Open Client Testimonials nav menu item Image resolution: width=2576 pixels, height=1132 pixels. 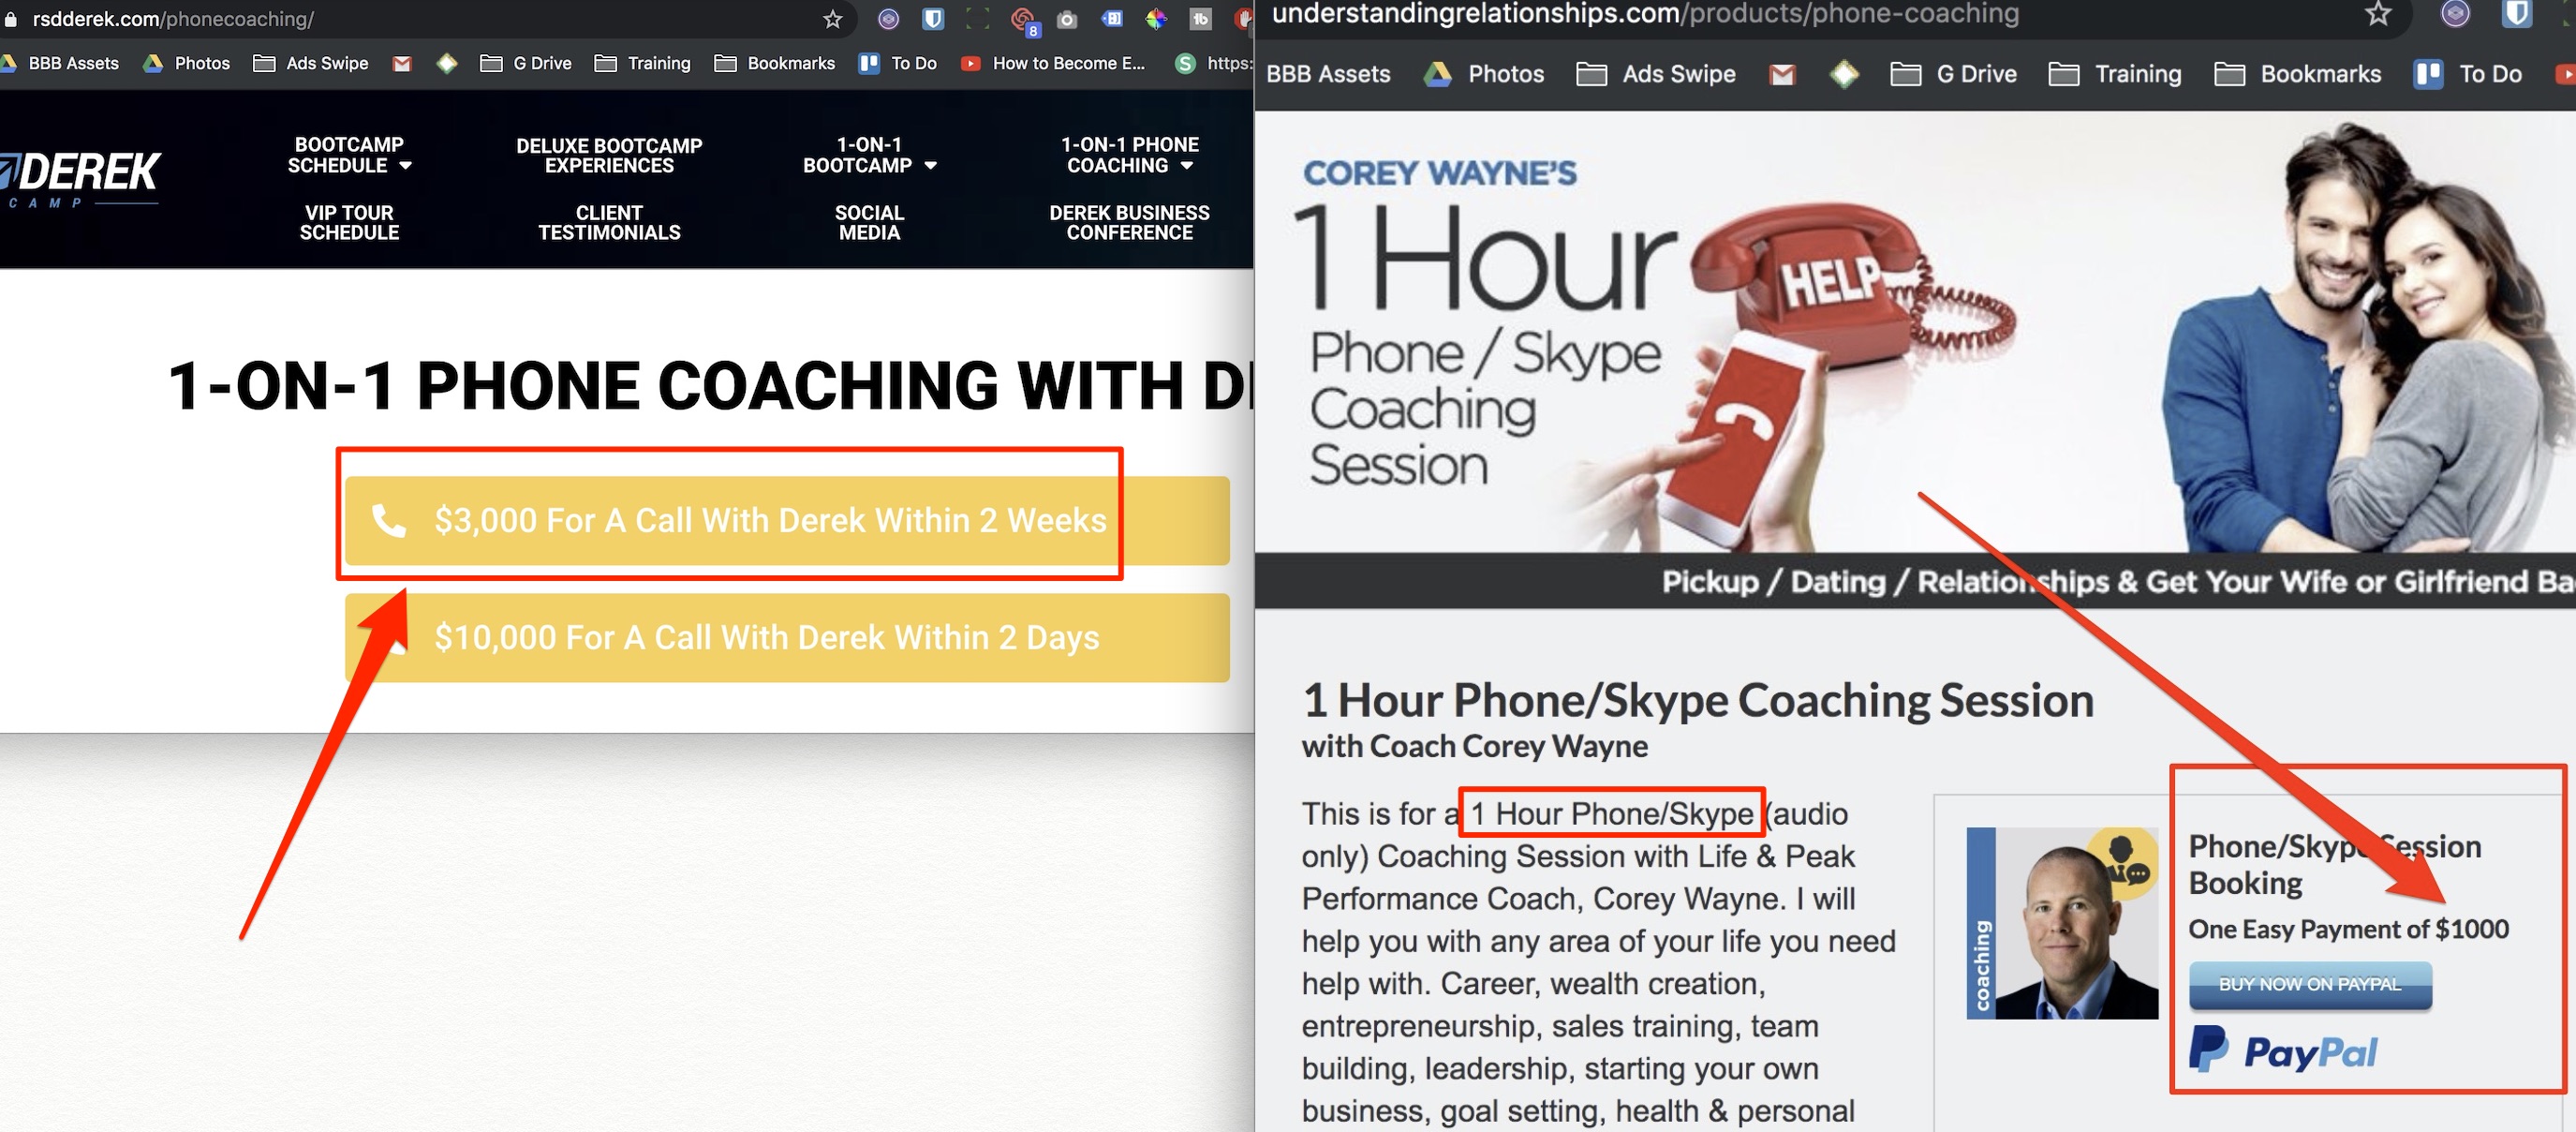[x=609, y=222]
